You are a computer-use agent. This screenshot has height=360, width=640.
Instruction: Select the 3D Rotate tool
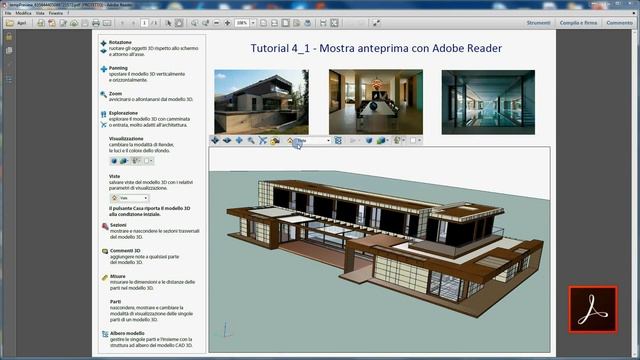pos(215,140)
